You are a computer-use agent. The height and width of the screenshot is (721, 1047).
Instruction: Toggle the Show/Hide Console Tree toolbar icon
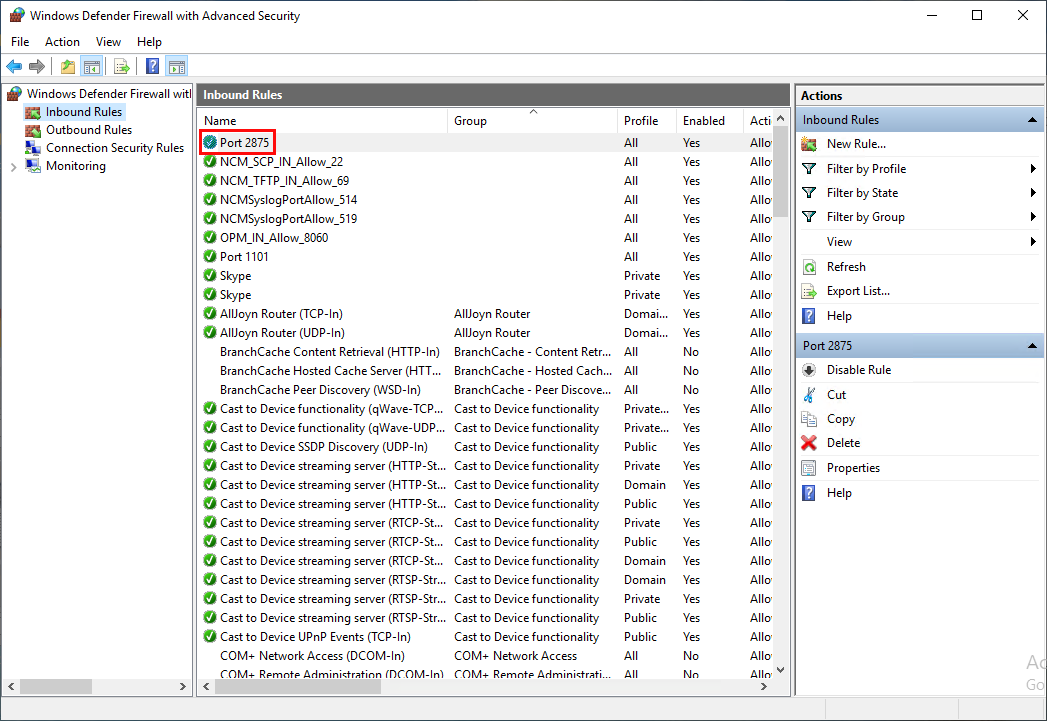click(91, 66)
